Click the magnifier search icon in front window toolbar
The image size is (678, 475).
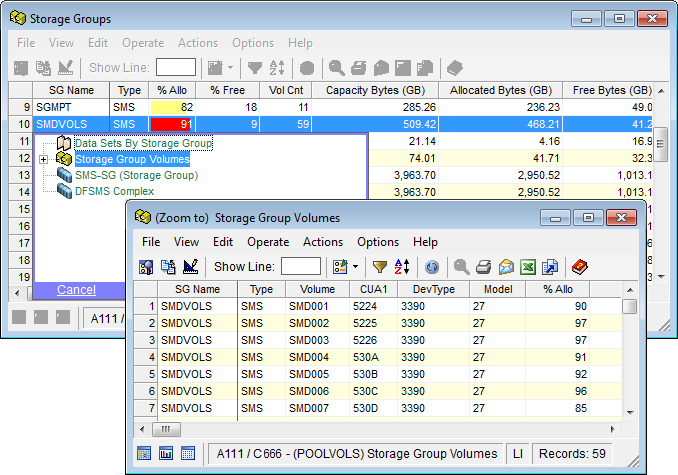(461, 267)
